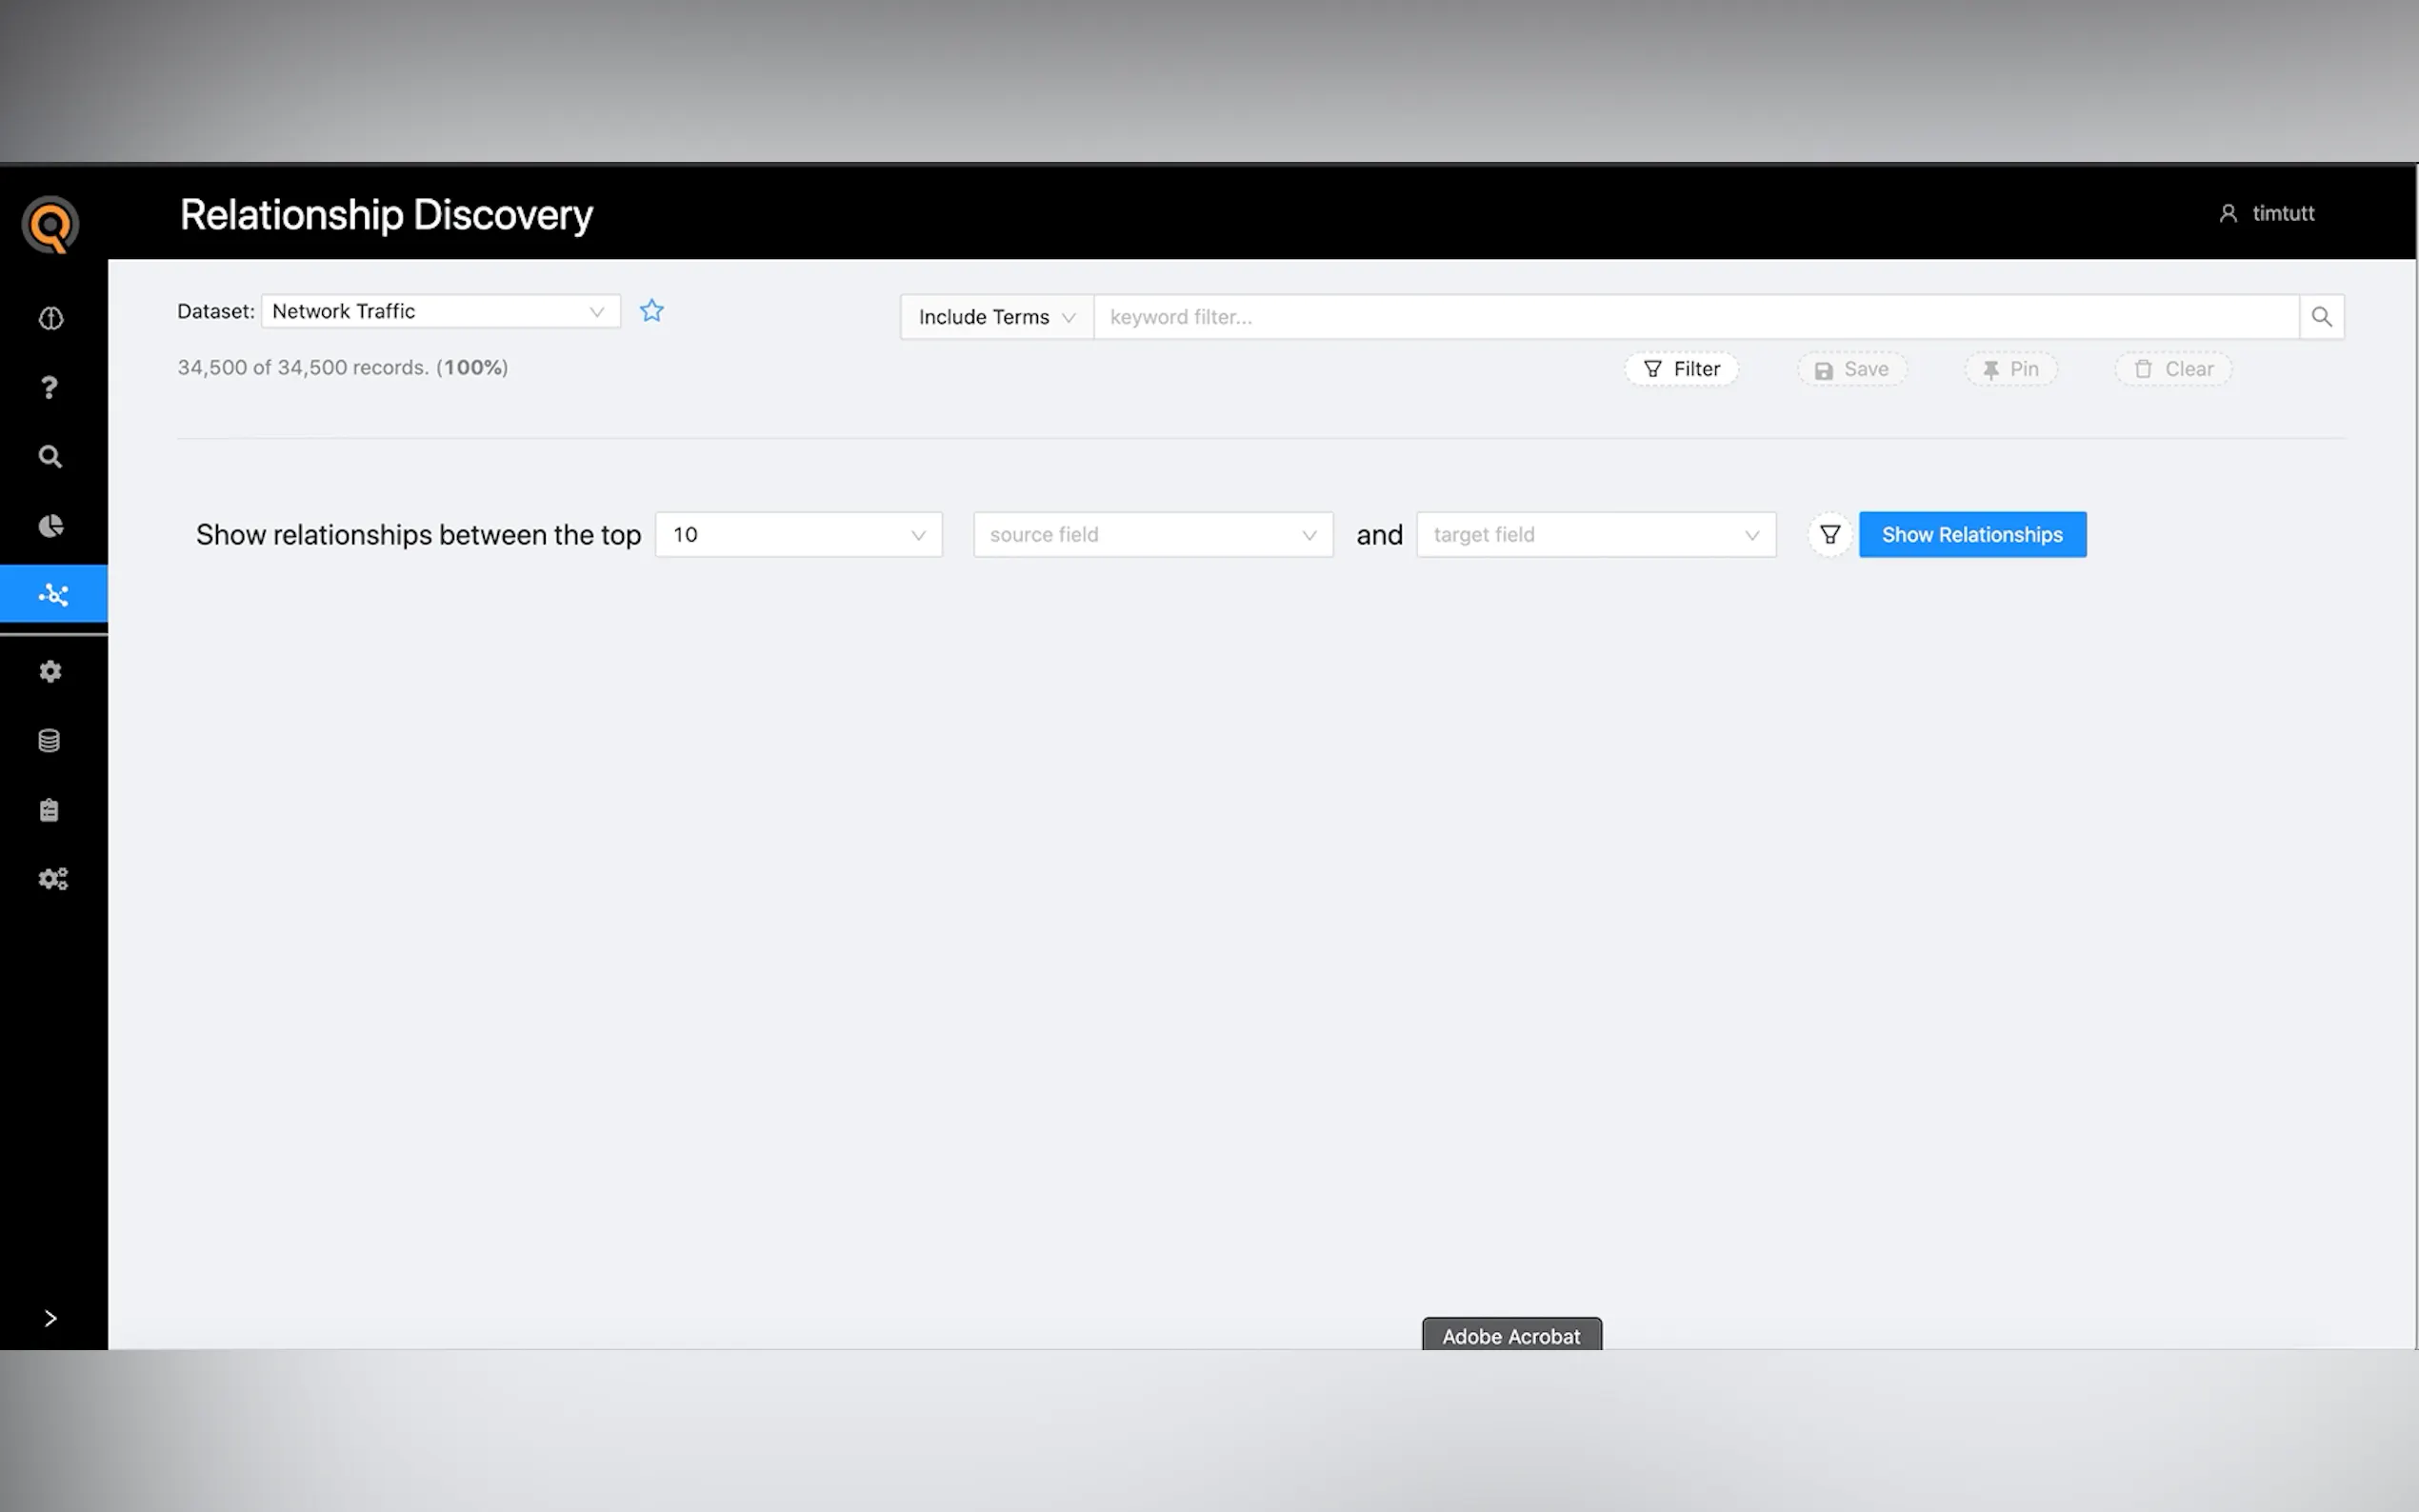The height and width of the screenshot is (1512, 2419).
Task: Expand the target field dropdown
Action: [x=1595, y=535]
